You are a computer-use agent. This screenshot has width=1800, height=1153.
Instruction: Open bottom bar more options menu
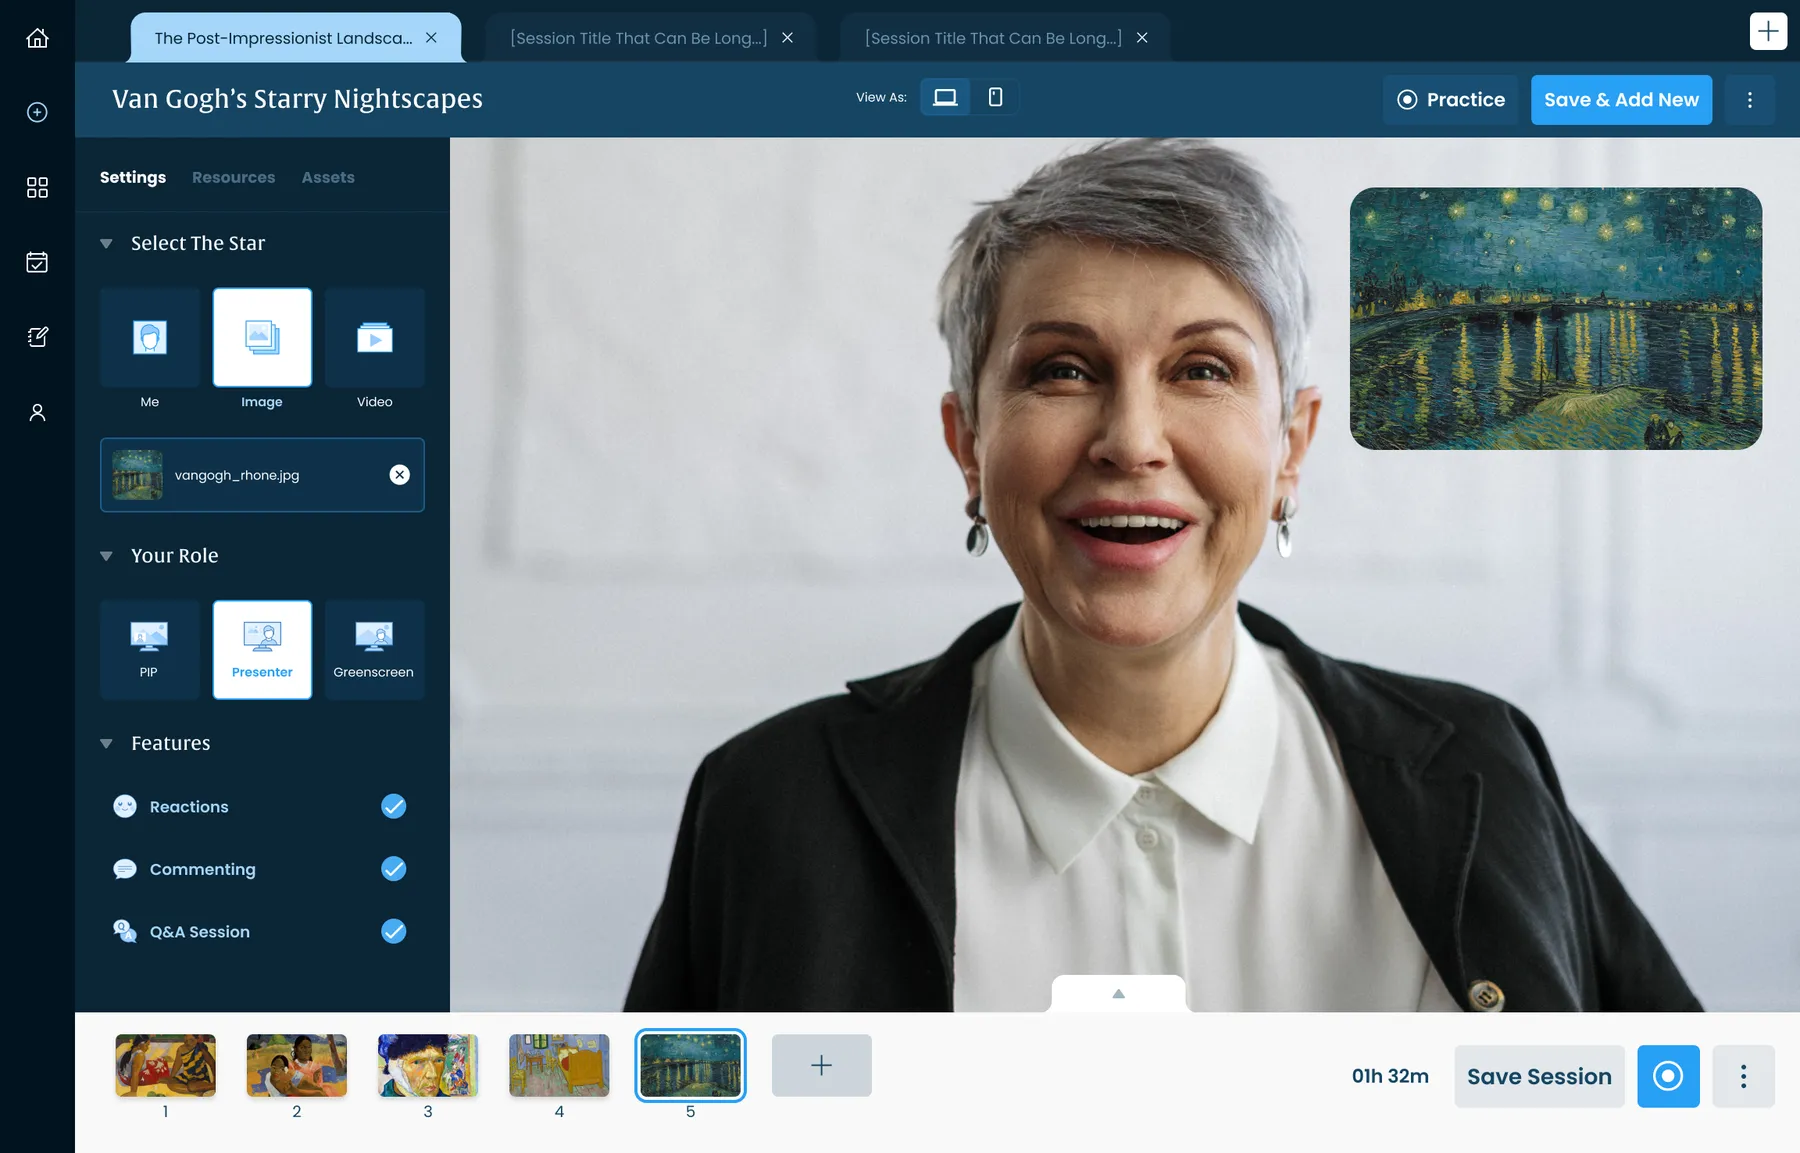coord(1743,1076)
